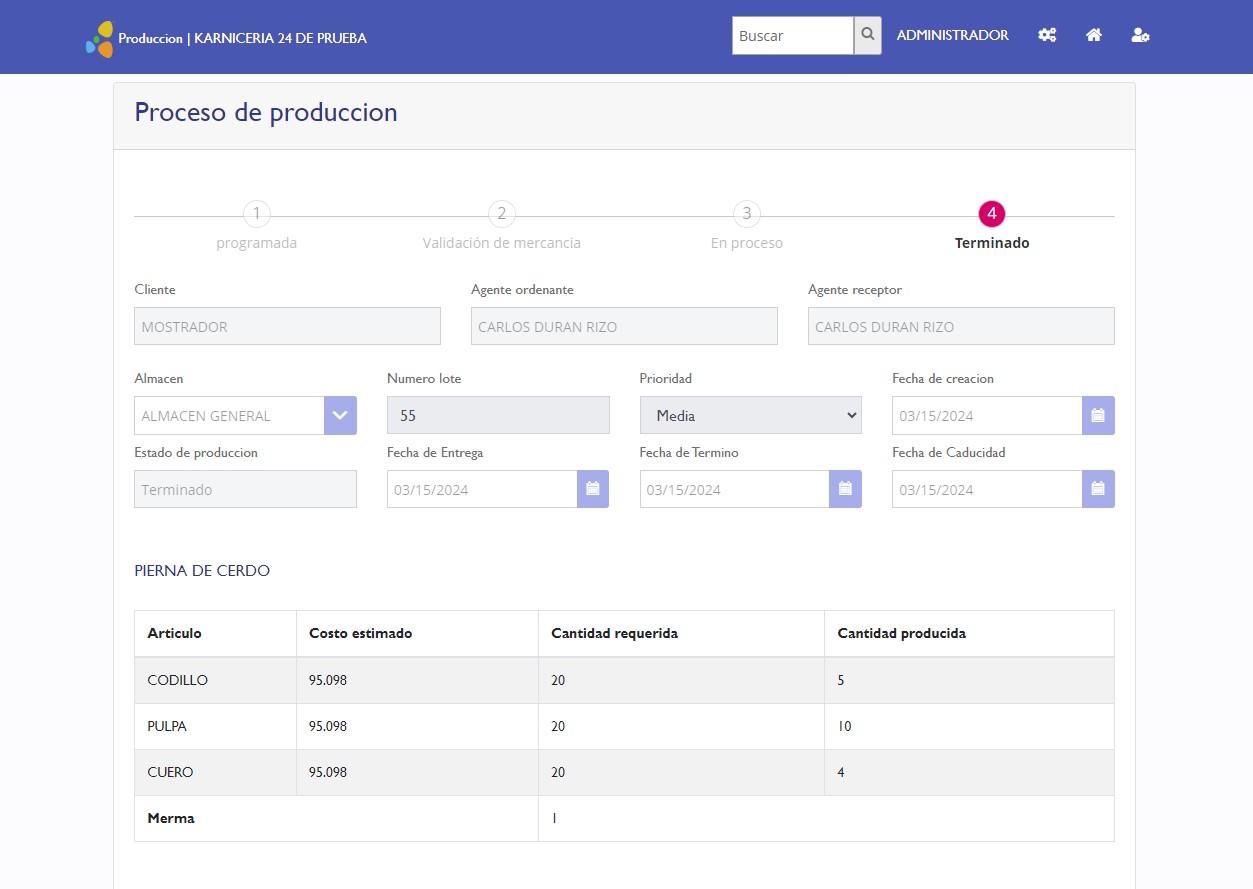
Task: Click the ADMINISTRADOR link
Action: pyautogui.click(x=952, y=35)
